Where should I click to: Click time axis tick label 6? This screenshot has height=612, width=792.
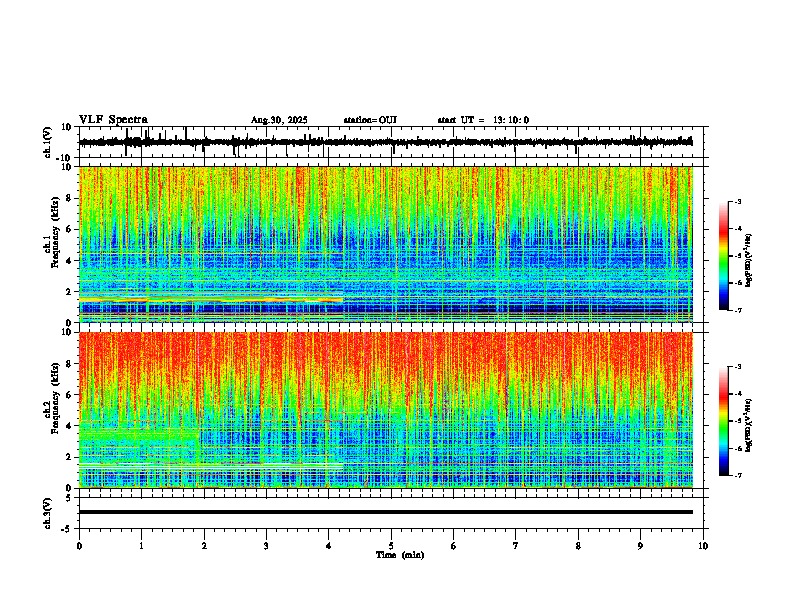point(454,546)
